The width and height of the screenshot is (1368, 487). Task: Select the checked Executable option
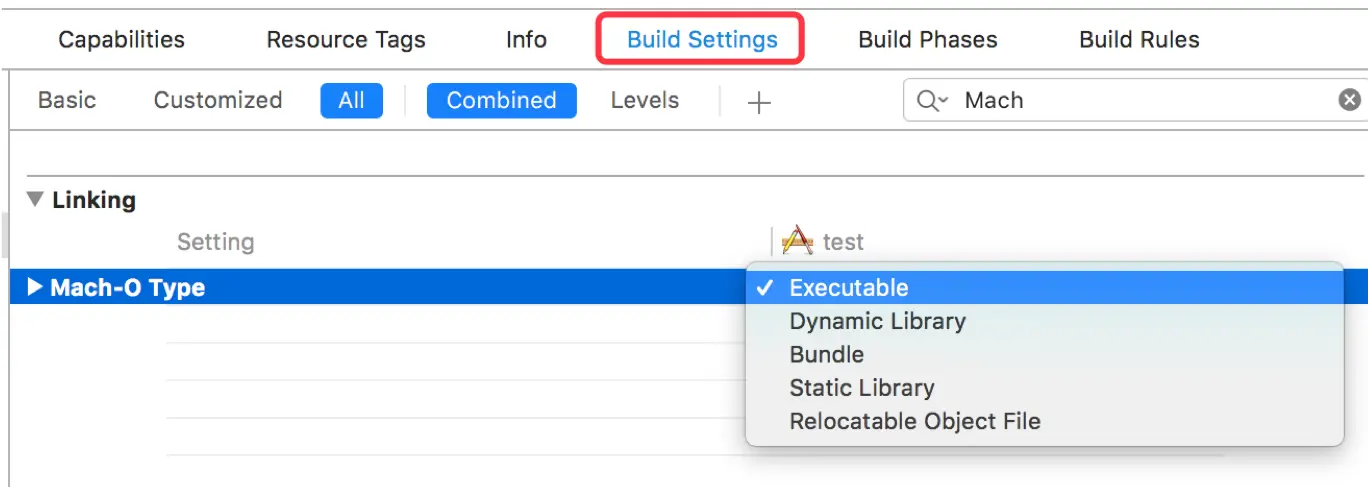click(x=848, y=288)
